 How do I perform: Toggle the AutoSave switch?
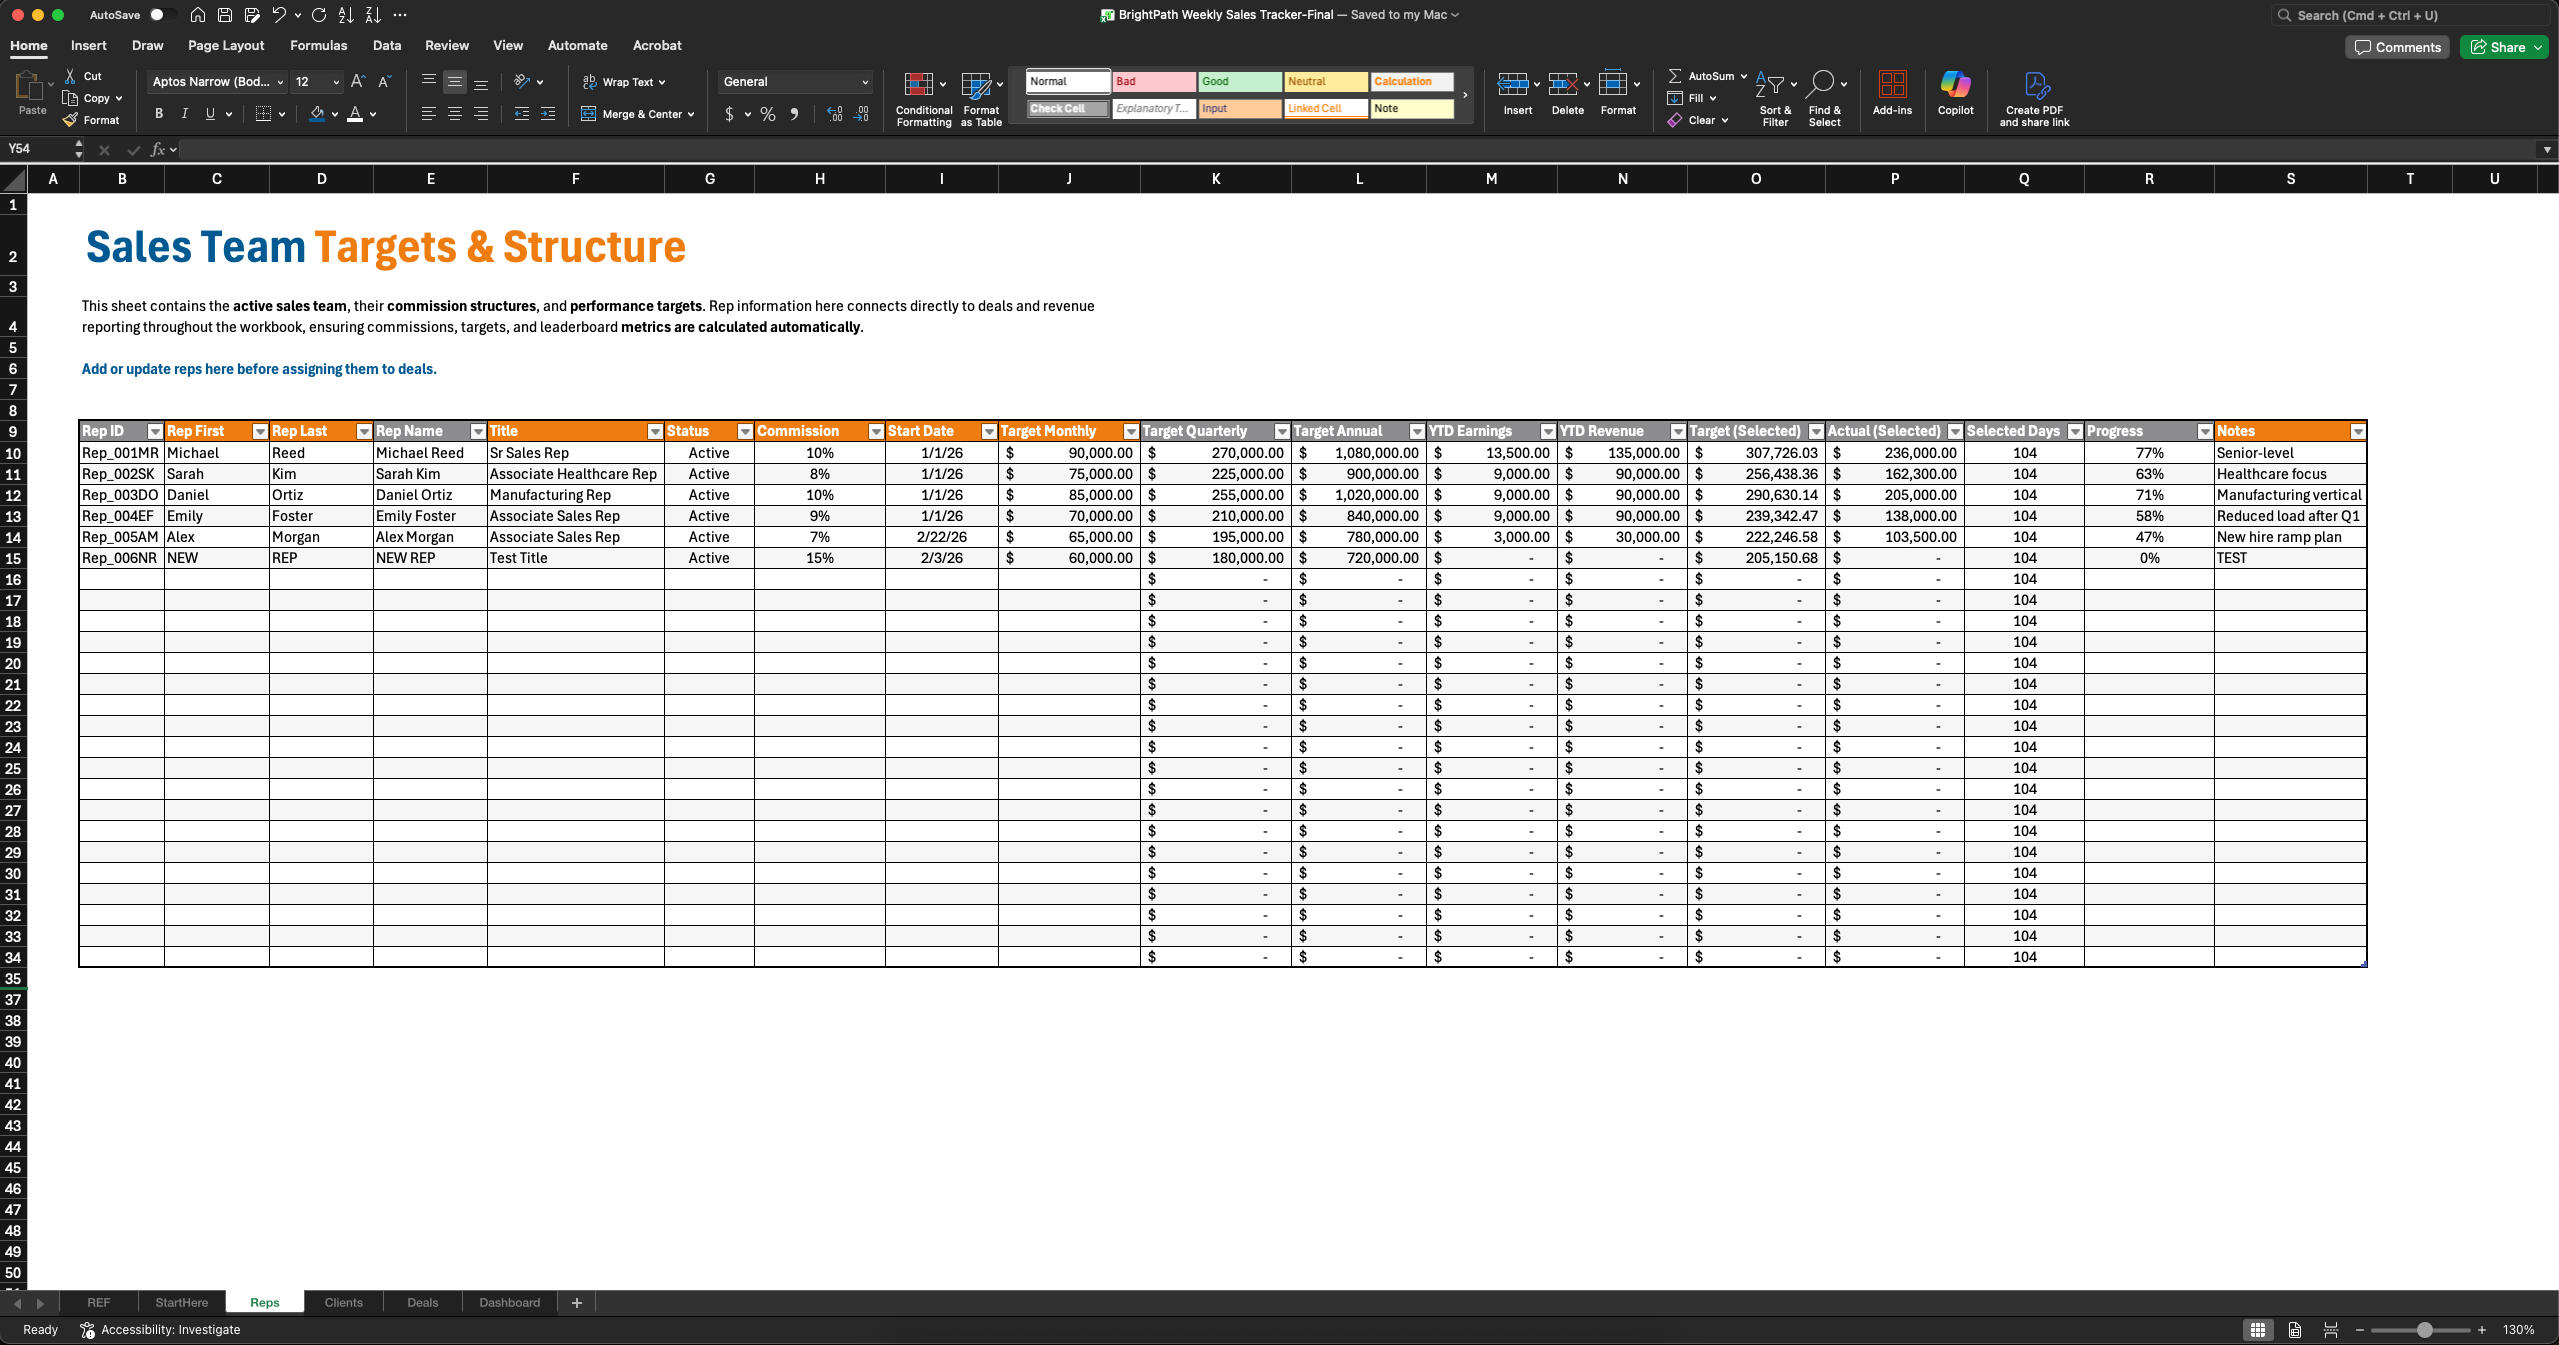pyautogui.click(x=161, y=15)
